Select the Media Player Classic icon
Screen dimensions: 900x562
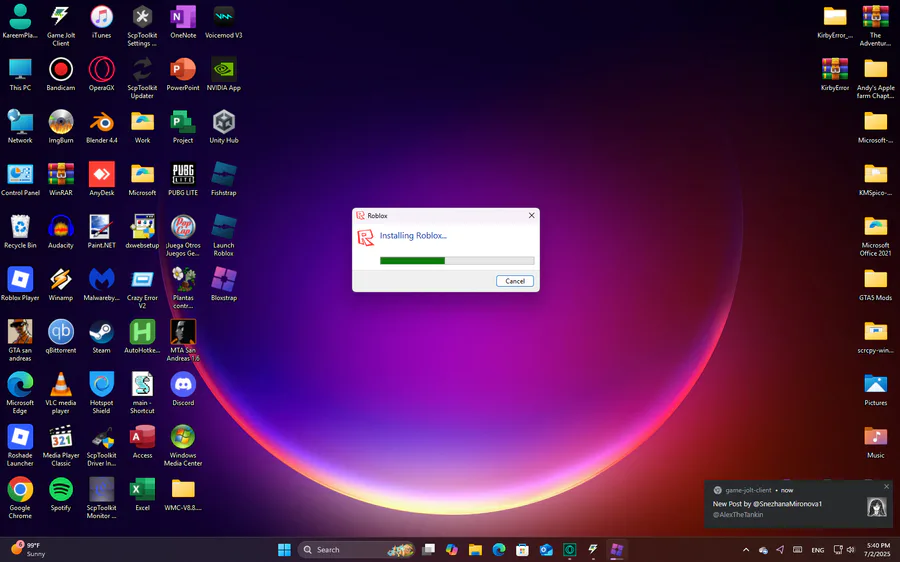tap(61, 446)
